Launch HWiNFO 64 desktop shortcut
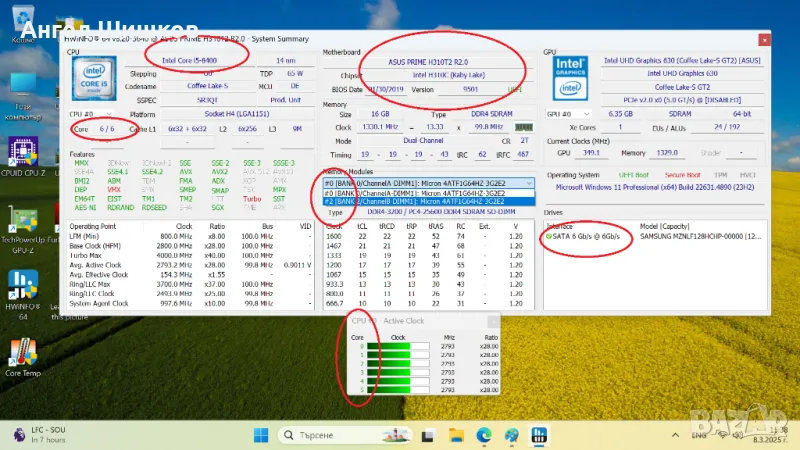The image size is (800, 450). [x=22, y=284]
